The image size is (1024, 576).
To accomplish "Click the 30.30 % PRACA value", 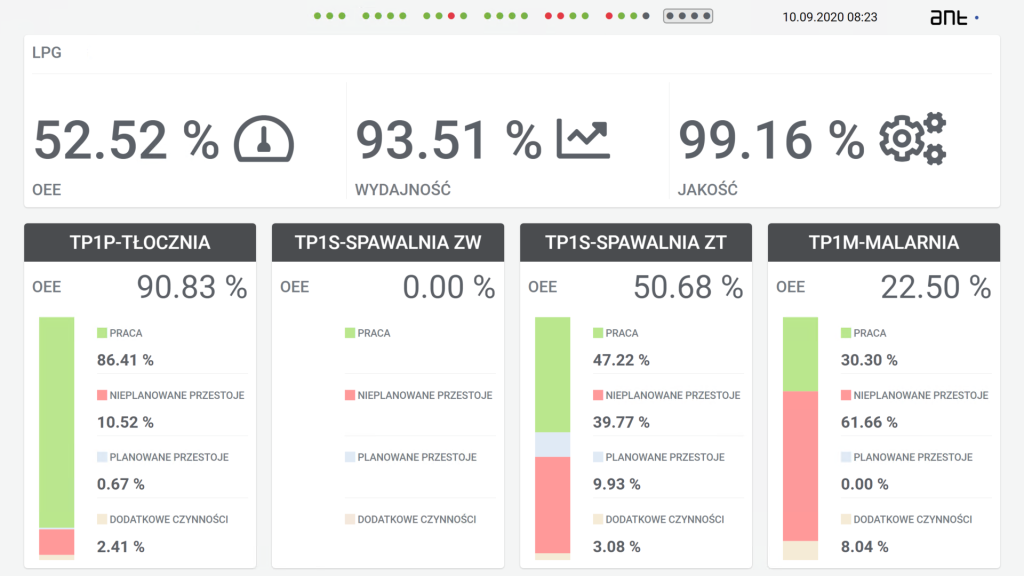I will pyautogui.click(x=869, y=360).
